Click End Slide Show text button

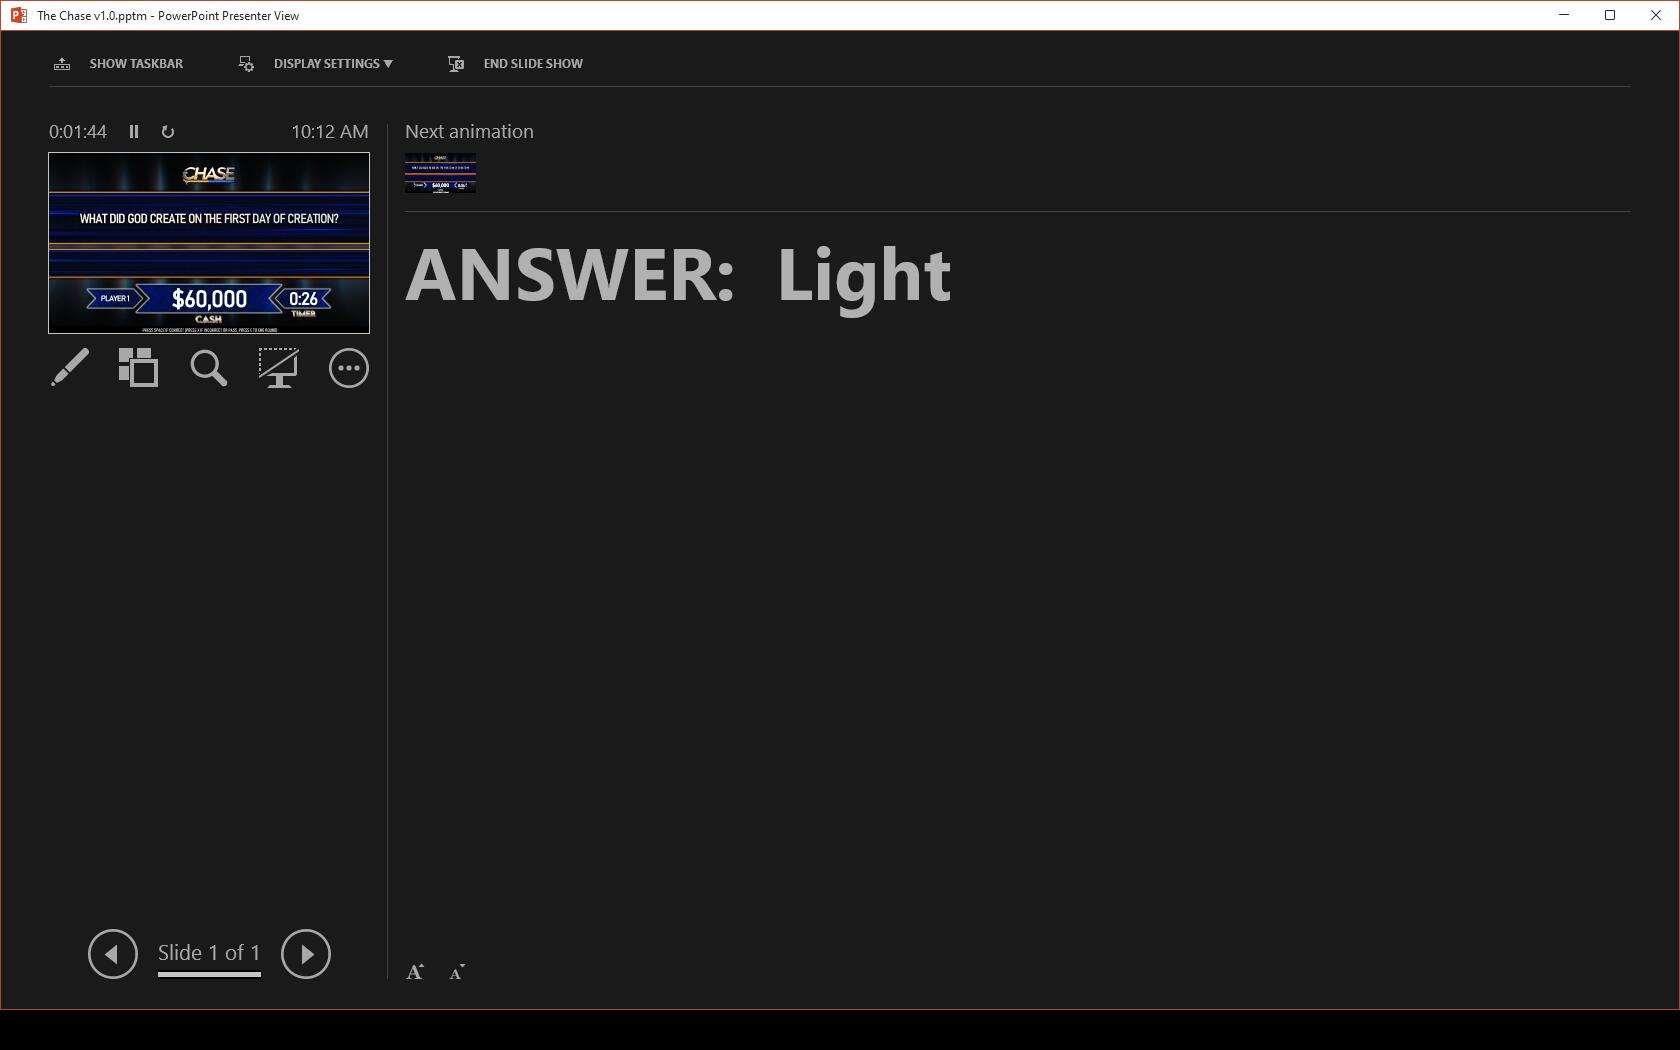click(533, 64)
